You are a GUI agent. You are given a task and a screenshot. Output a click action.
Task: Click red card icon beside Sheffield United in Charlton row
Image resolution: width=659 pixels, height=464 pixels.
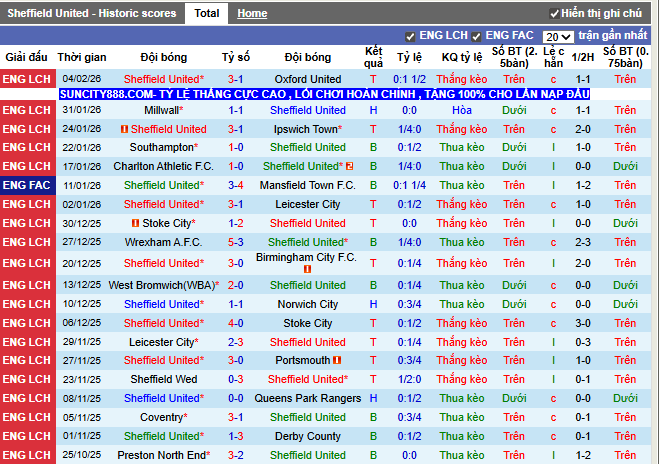click(x=349, y=166)
